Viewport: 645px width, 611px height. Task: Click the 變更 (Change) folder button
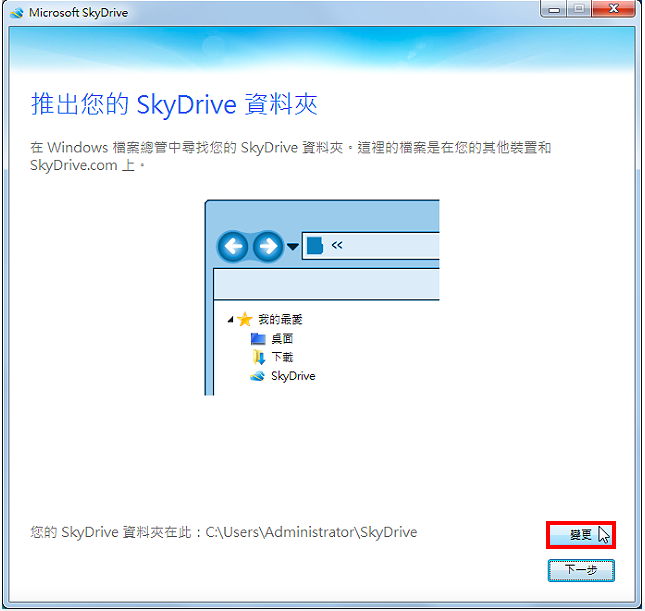[580, 535]
